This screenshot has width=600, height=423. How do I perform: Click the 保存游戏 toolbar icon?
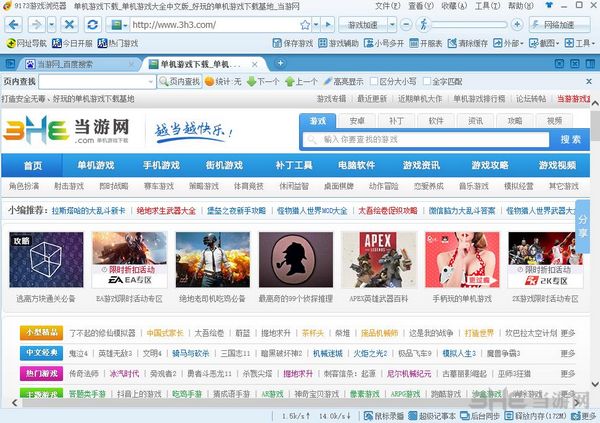pos(293,43)
